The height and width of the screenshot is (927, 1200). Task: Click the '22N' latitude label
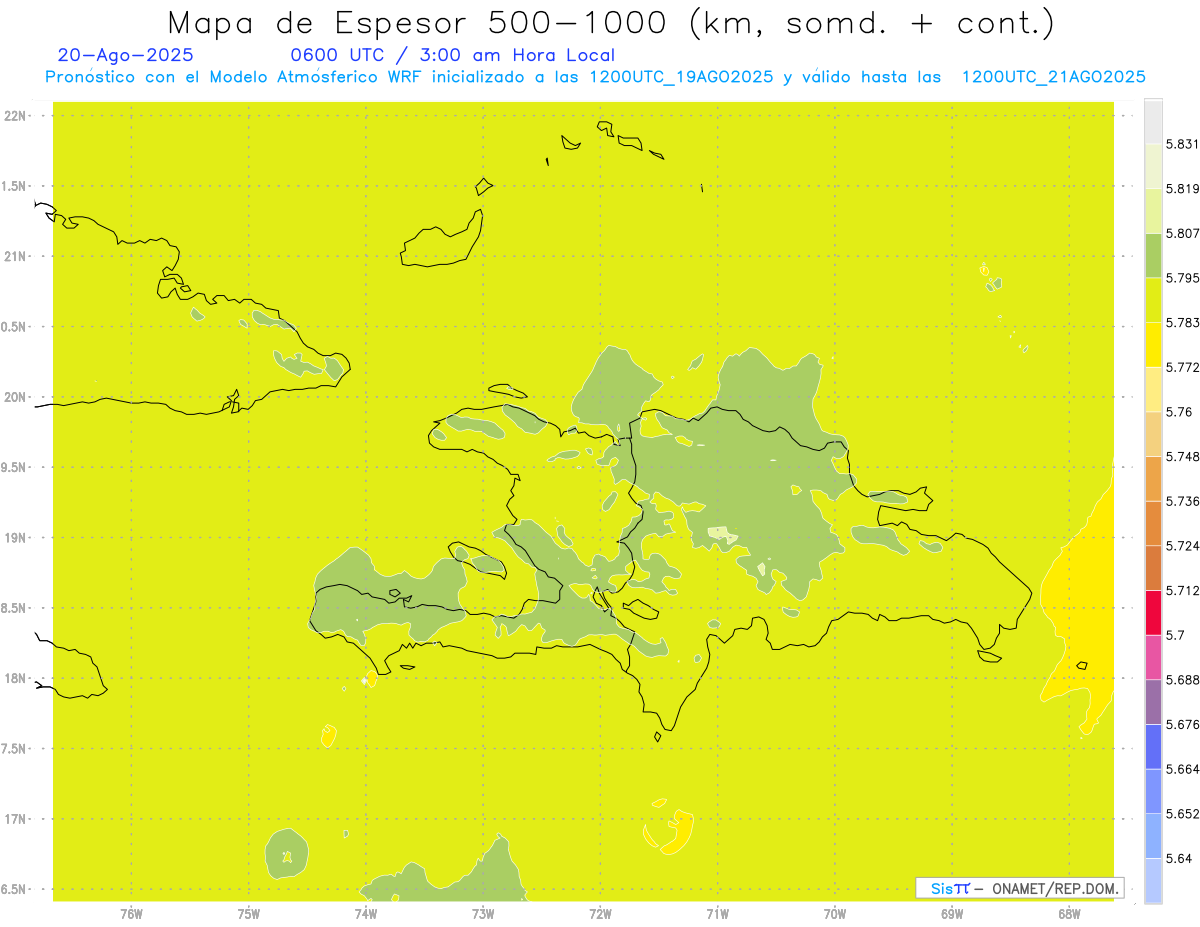pos(17,116)
